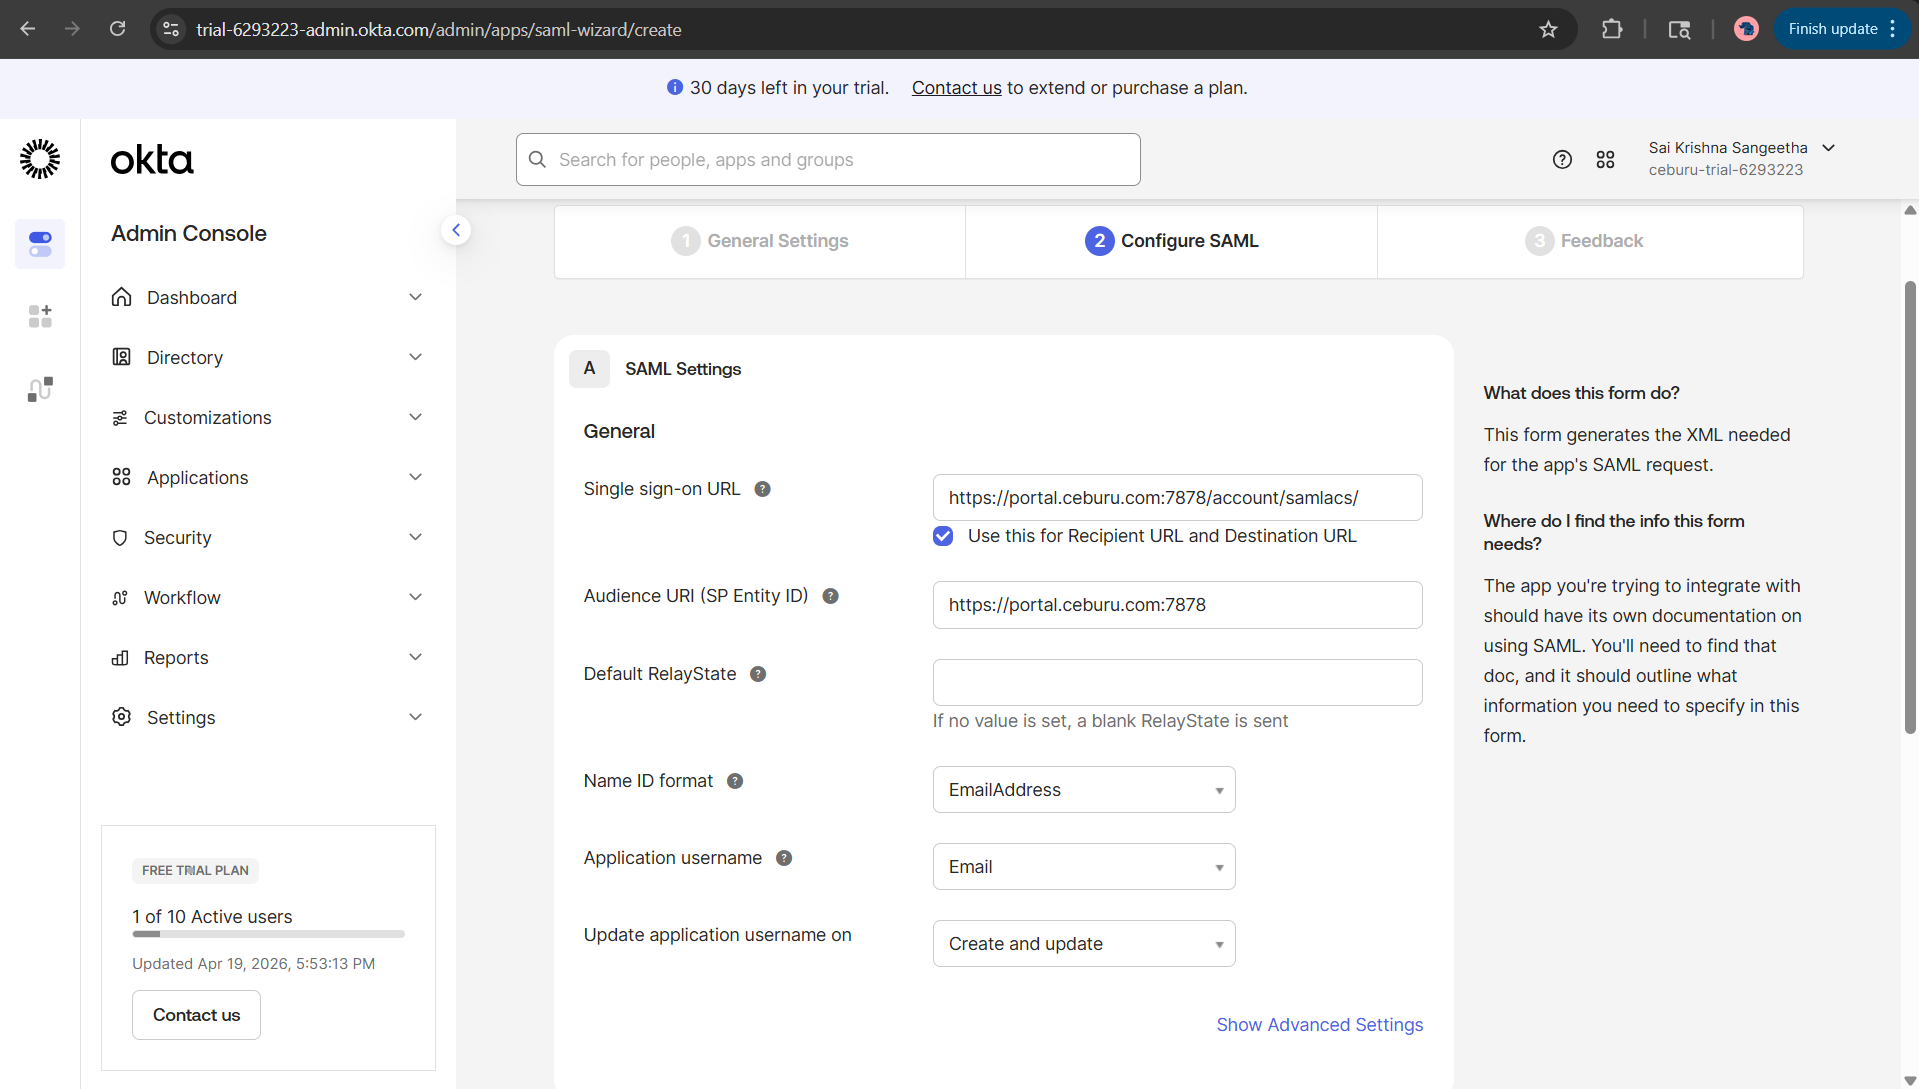1919x1089 pixels.
Task: Toggle Use this for Recipient URL checkbox
Action: click(x=943, y=536)
